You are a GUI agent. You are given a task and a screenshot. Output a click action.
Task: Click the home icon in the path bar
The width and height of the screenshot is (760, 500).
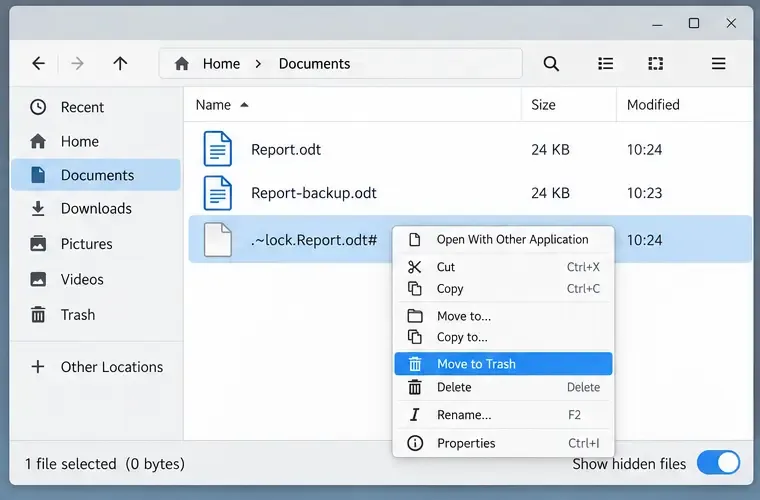pyautogui.click(x=182, y=63)
